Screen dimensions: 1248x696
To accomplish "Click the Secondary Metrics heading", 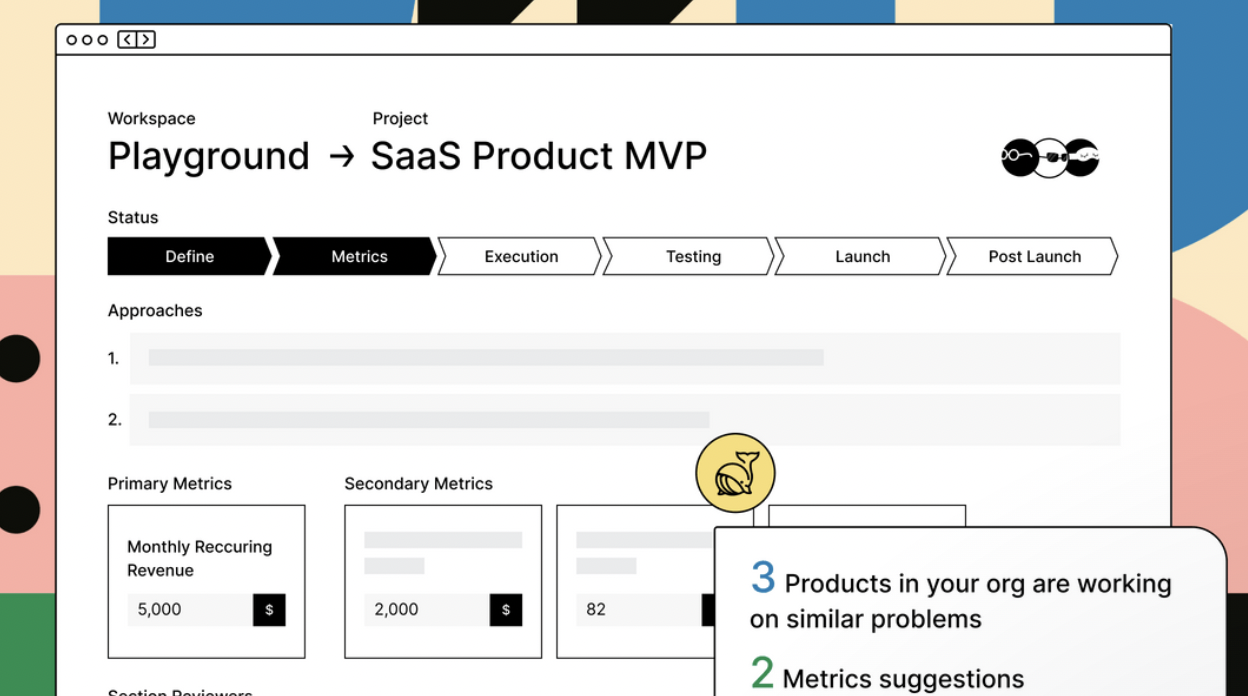I will tap(418, 484).
